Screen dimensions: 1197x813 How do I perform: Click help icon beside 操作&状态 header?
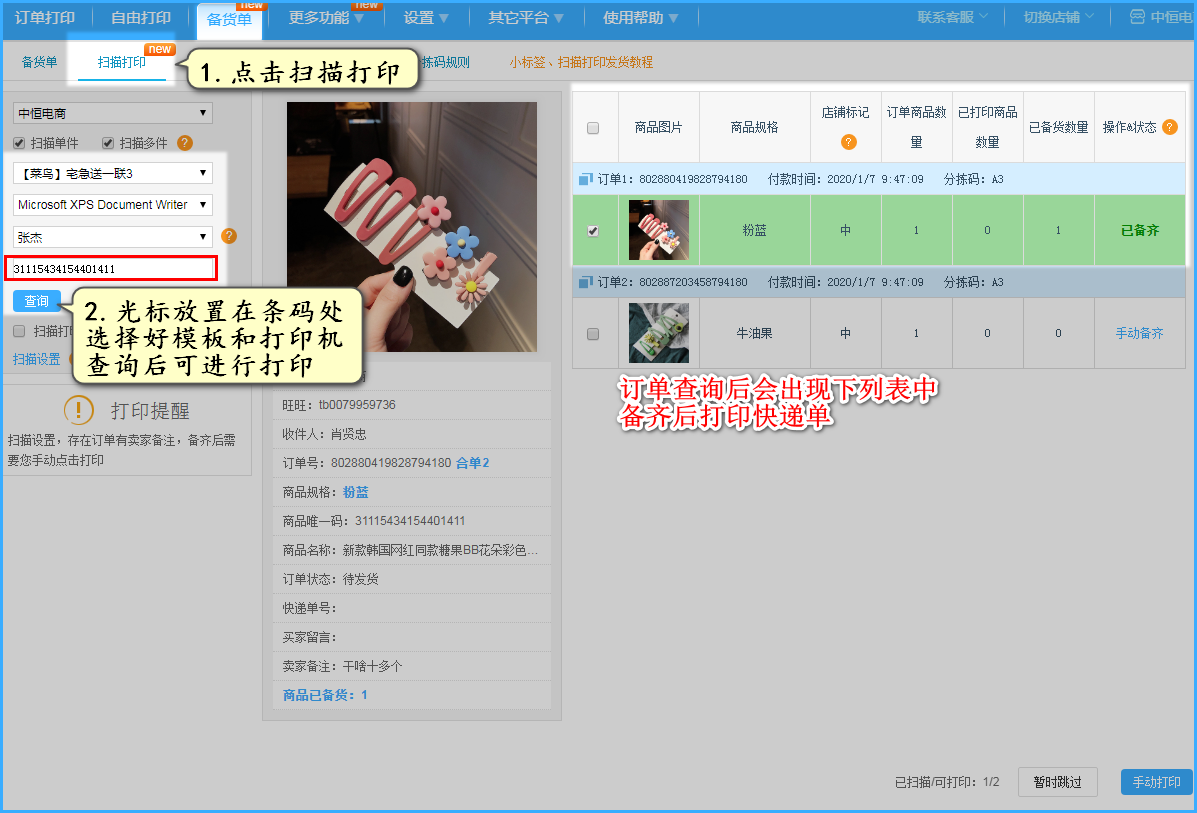tap(1170, 127)
